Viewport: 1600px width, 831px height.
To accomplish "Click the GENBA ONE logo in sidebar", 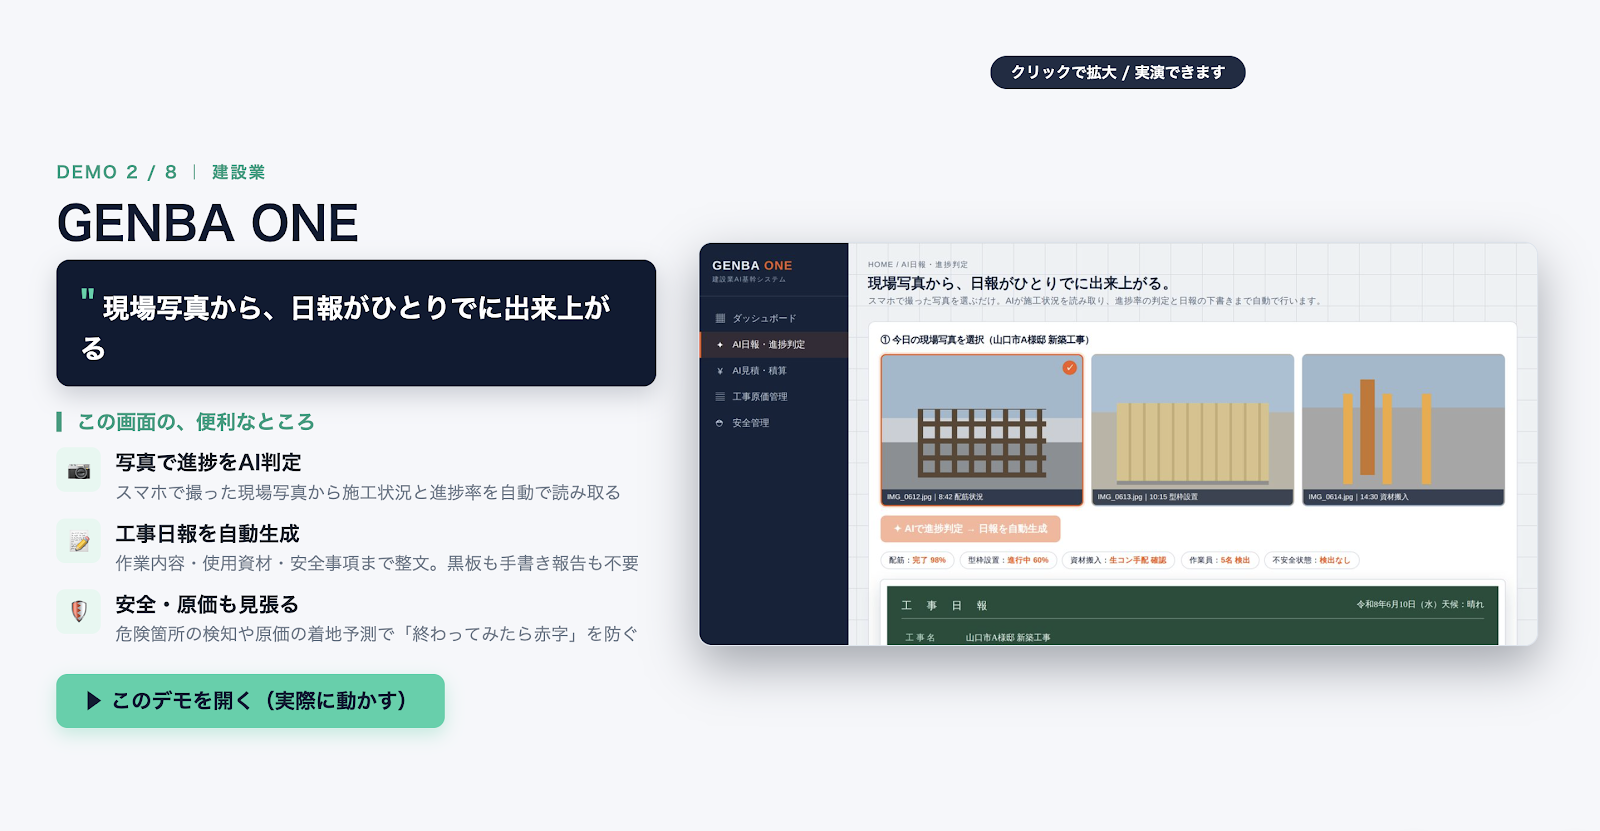I will coord(752,266).
